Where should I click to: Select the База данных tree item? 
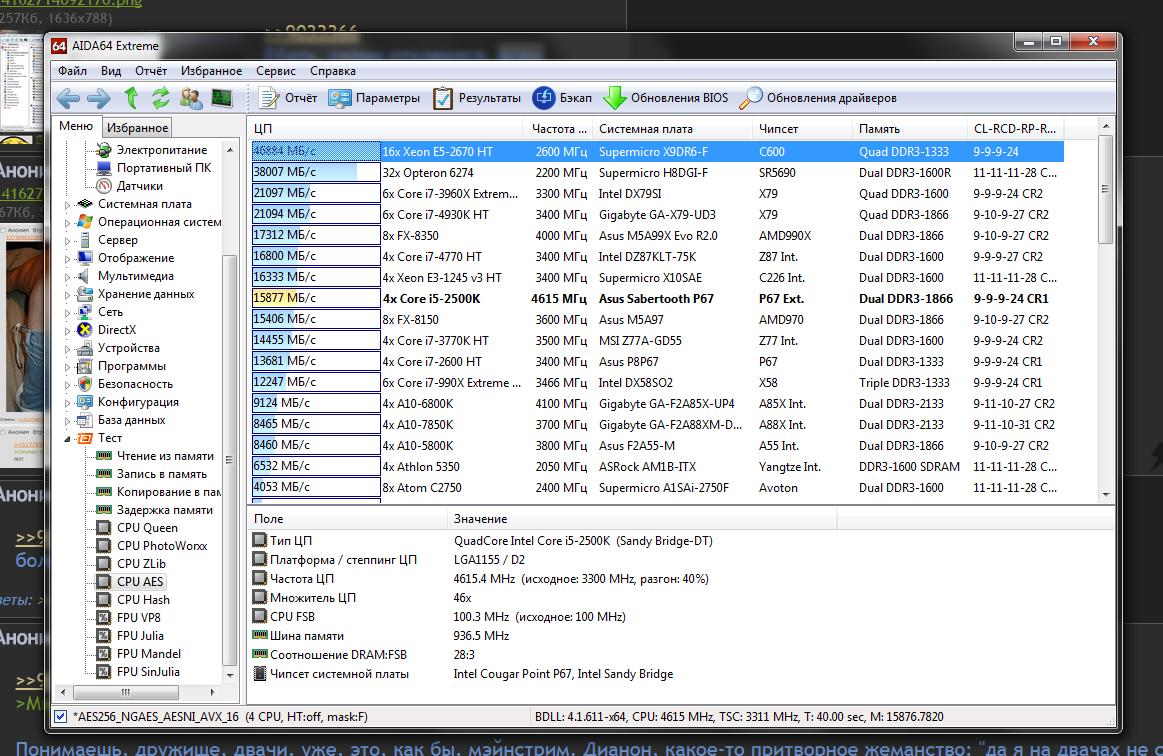pos(131,420)
